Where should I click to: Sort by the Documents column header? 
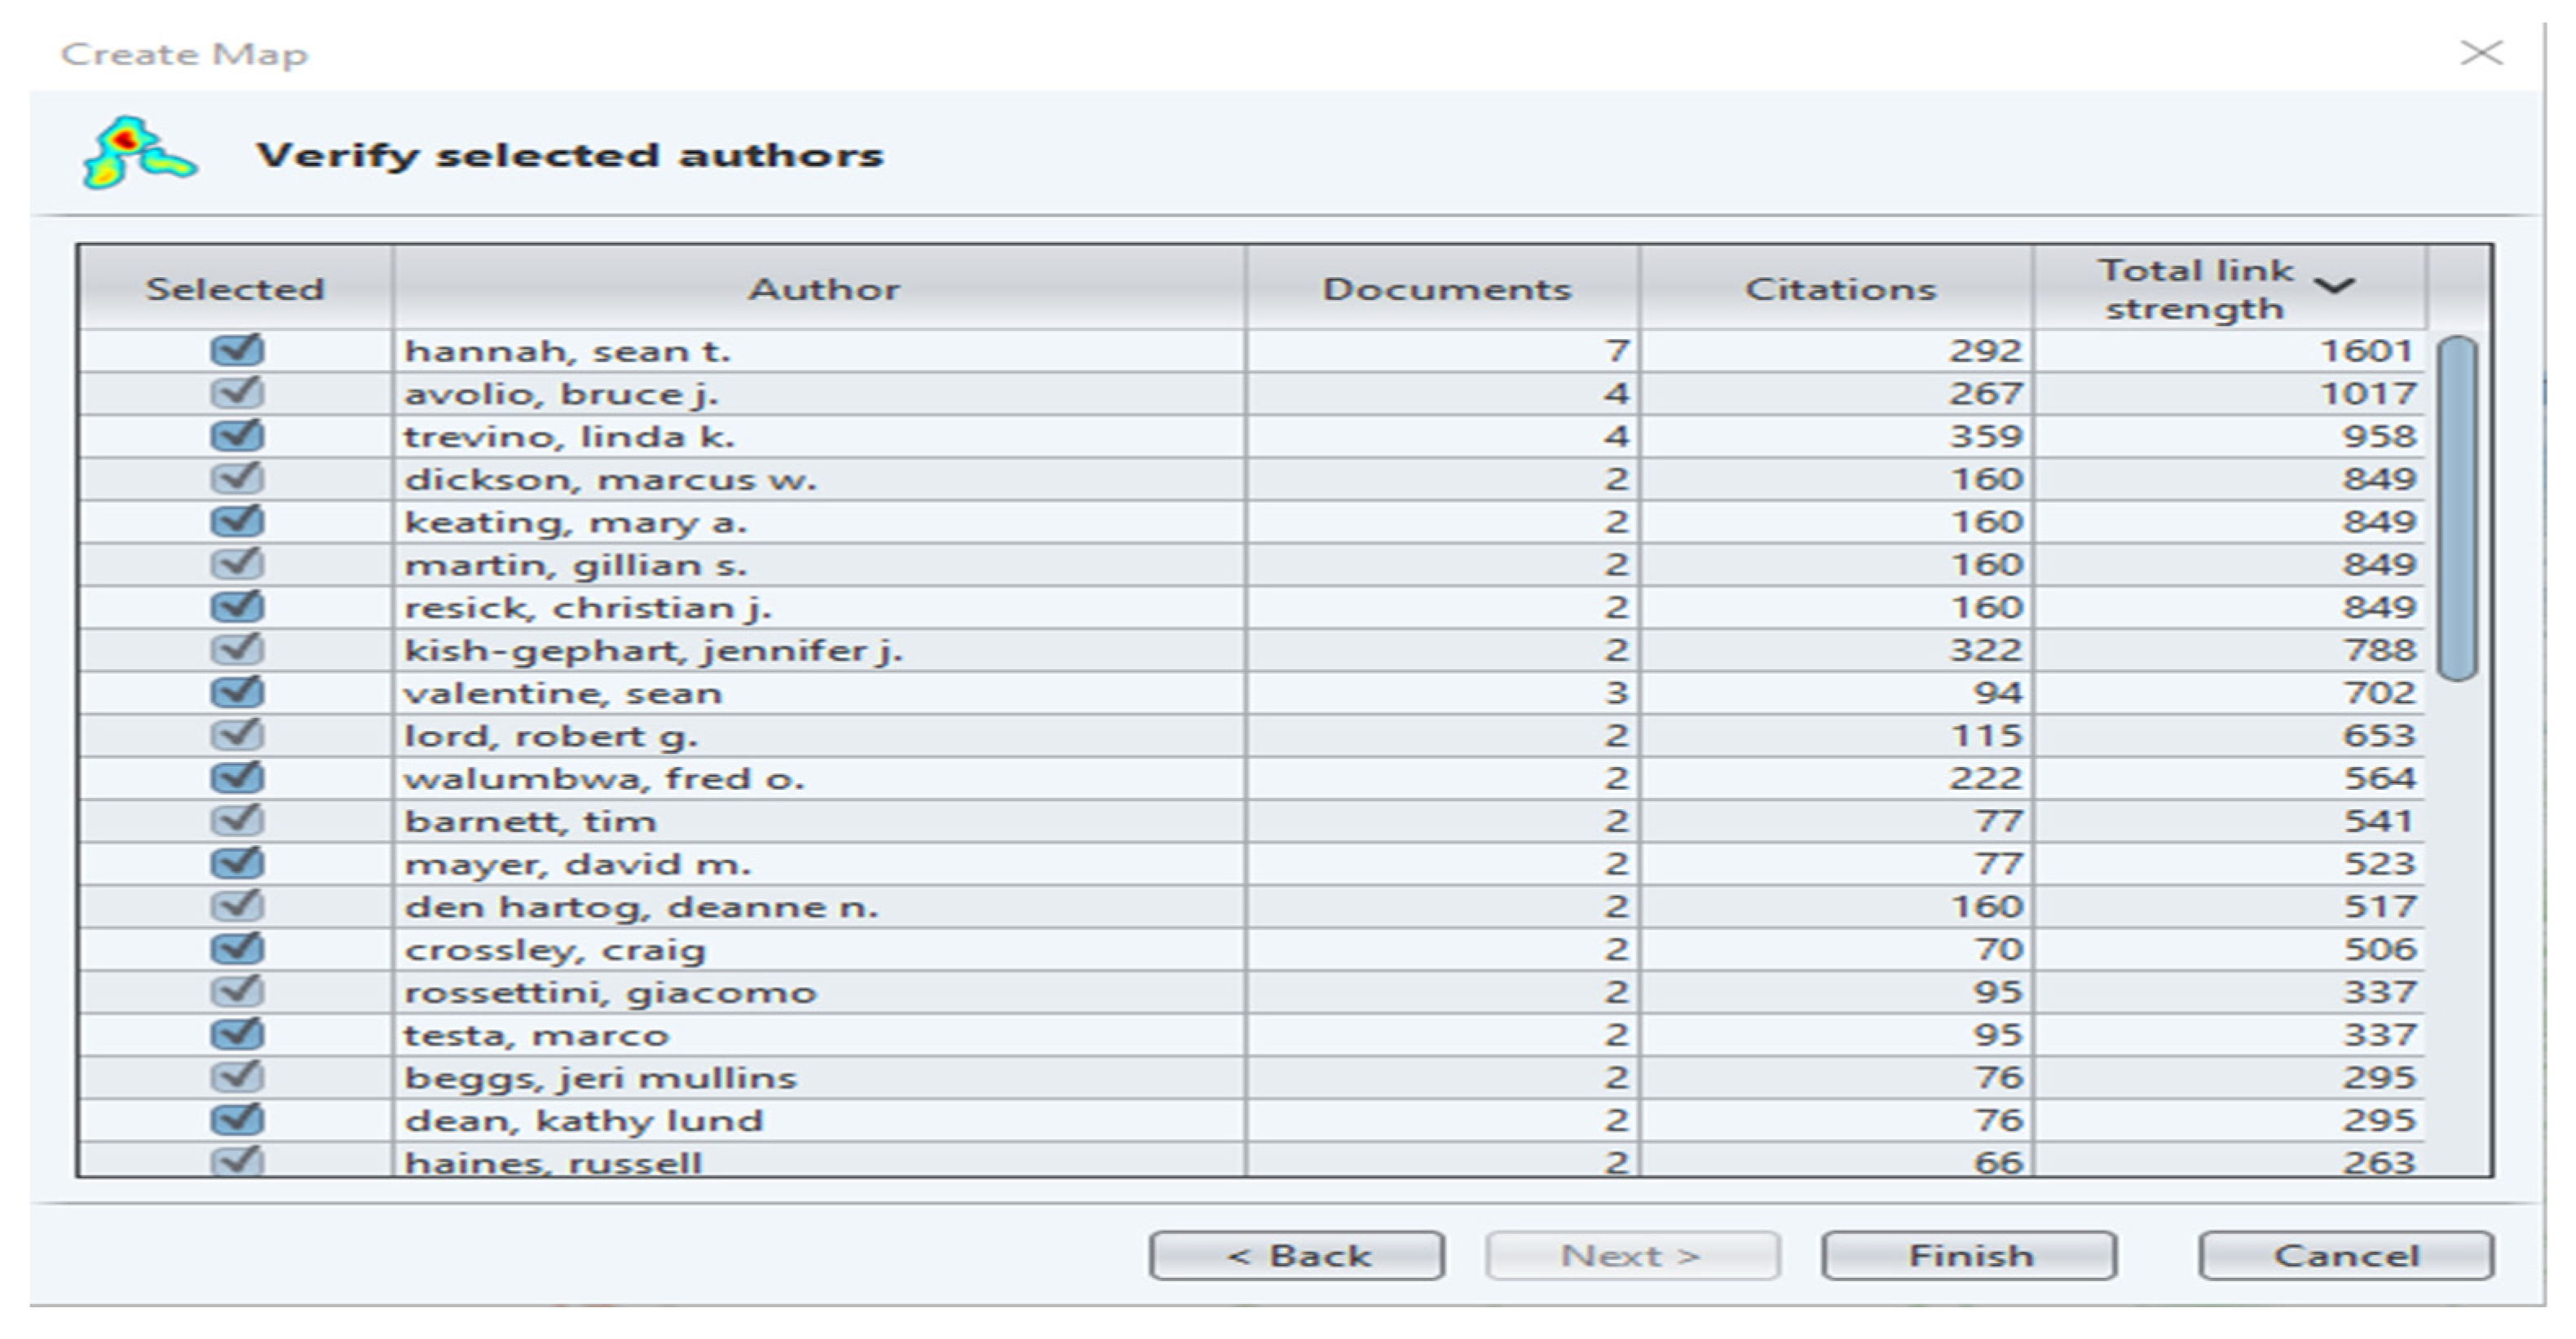tap(1446, 289)
